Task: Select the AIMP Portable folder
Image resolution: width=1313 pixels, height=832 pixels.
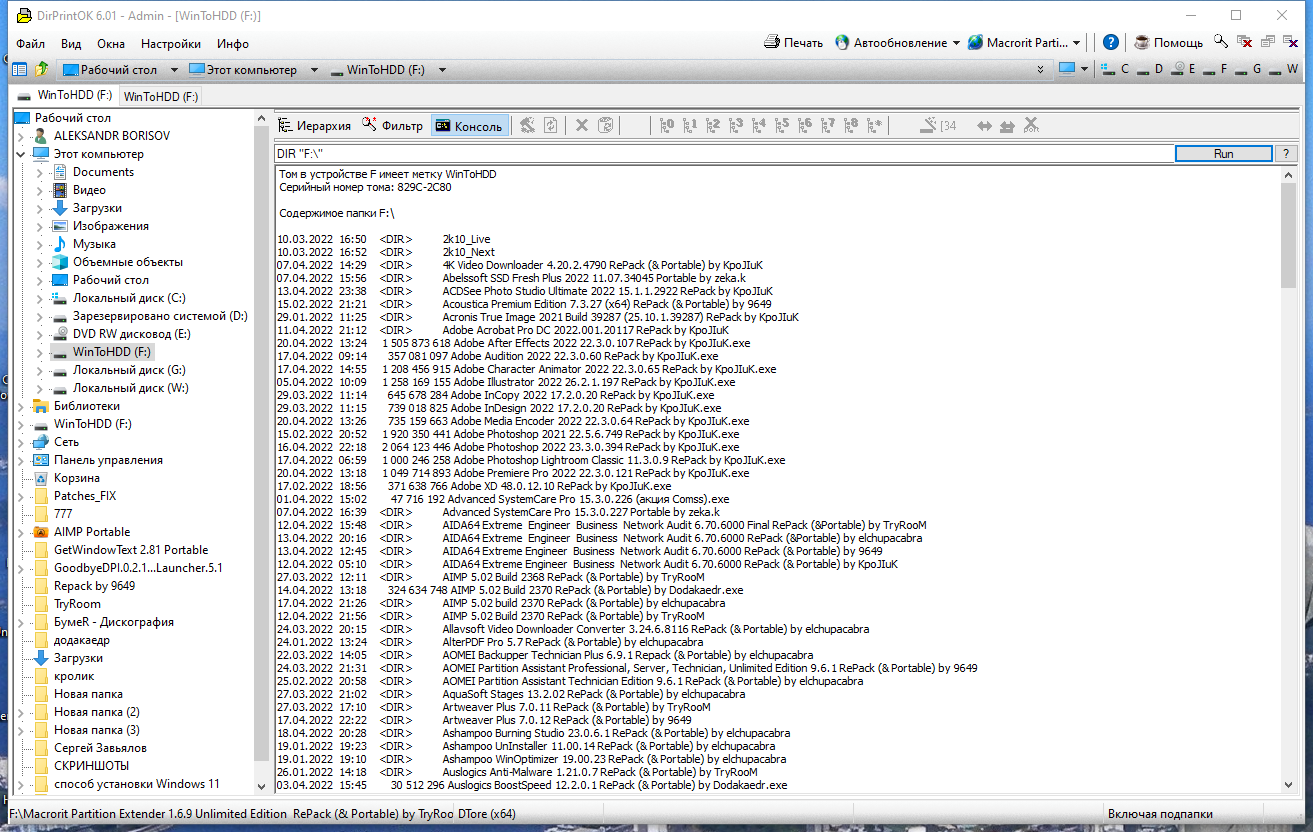Action: (x=92, y=532)
